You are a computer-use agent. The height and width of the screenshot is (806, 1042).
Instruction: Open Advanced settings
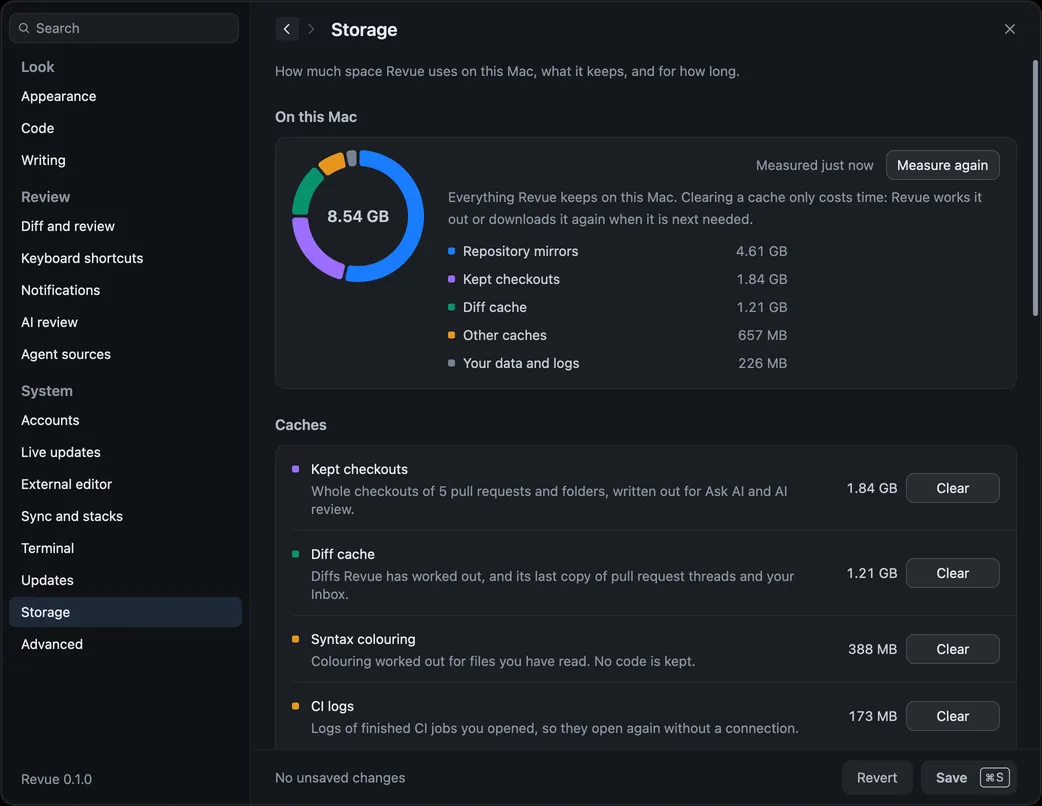pyautogui.click(x=125, y=644)
